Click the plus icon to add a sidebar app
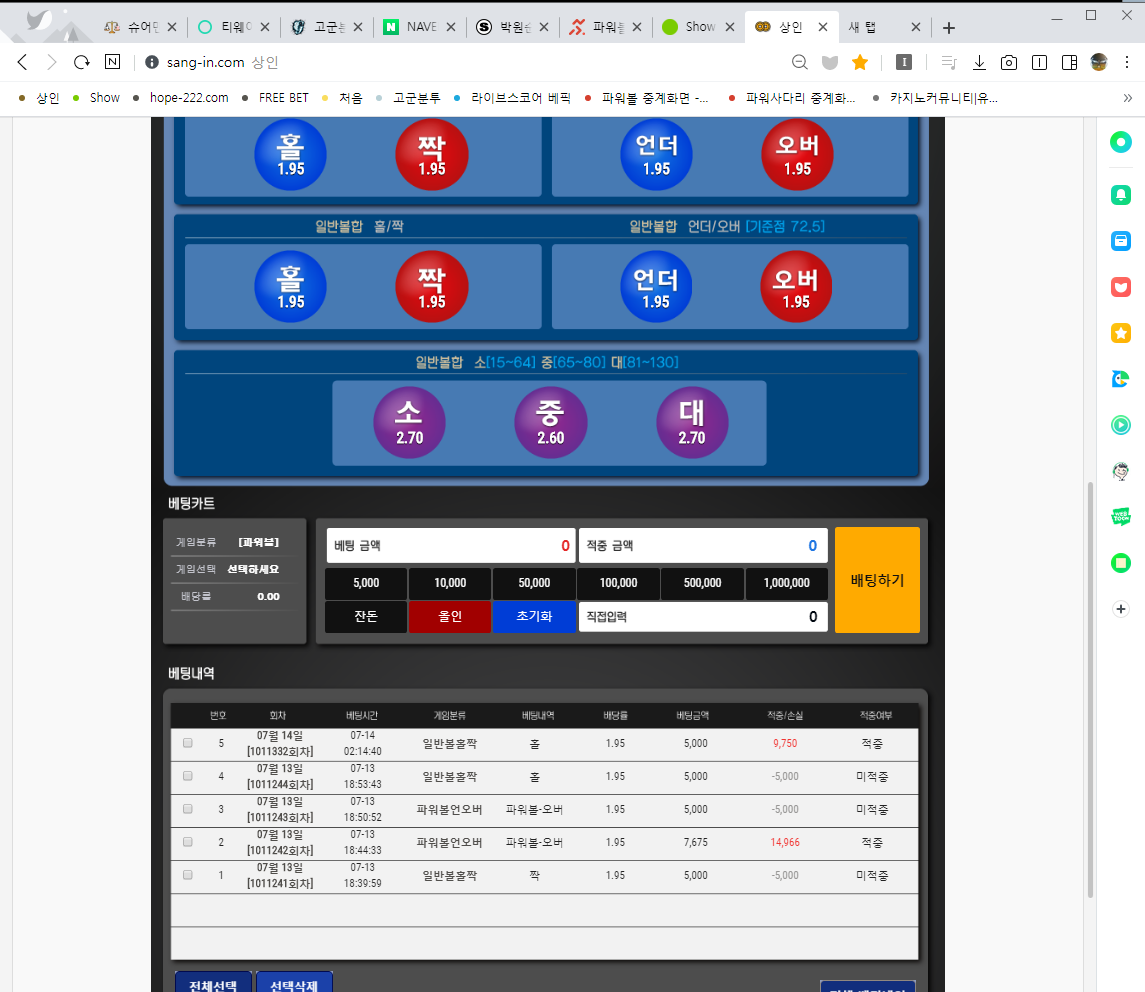This screenshot has width=1145, height=992. click(1121, 609)
